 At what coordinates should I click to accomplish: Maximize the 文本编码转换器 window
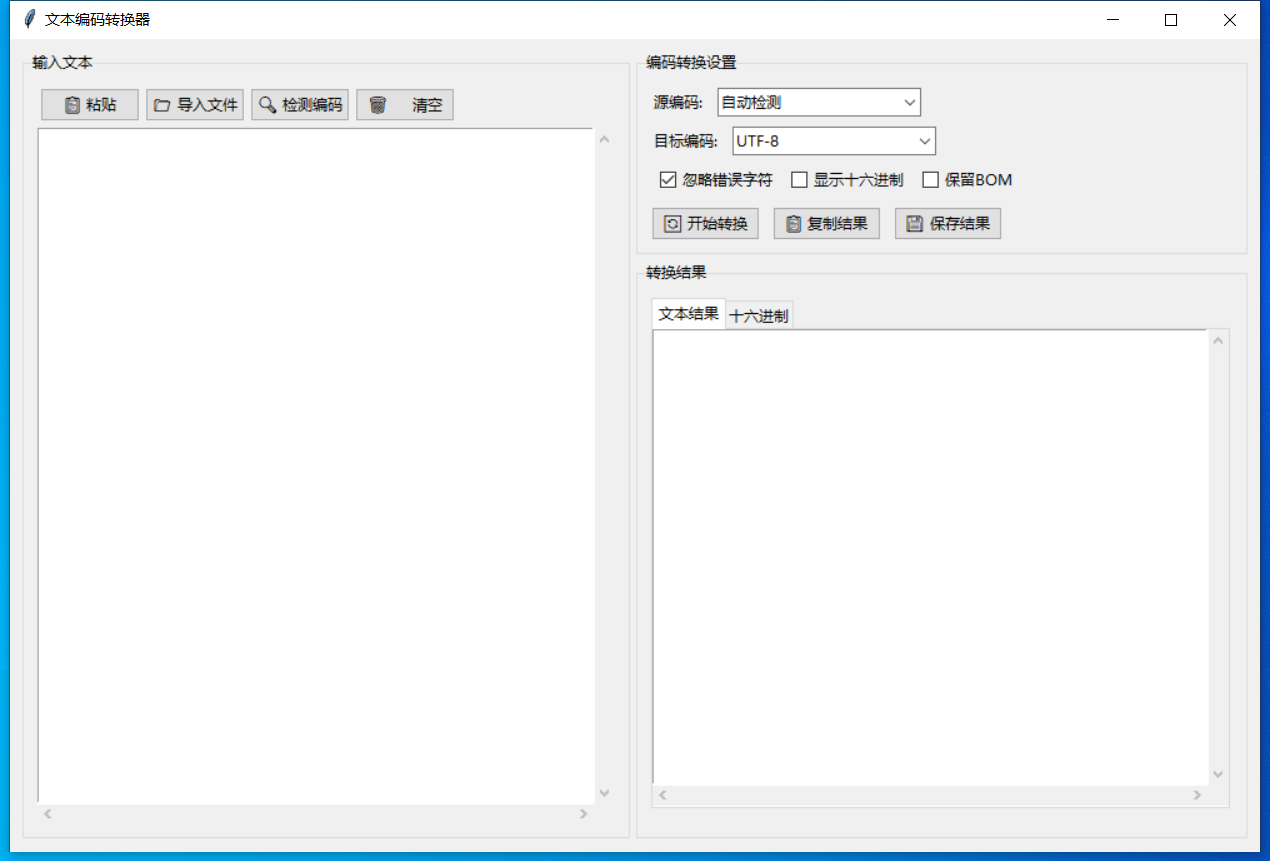click(1171, 19)
